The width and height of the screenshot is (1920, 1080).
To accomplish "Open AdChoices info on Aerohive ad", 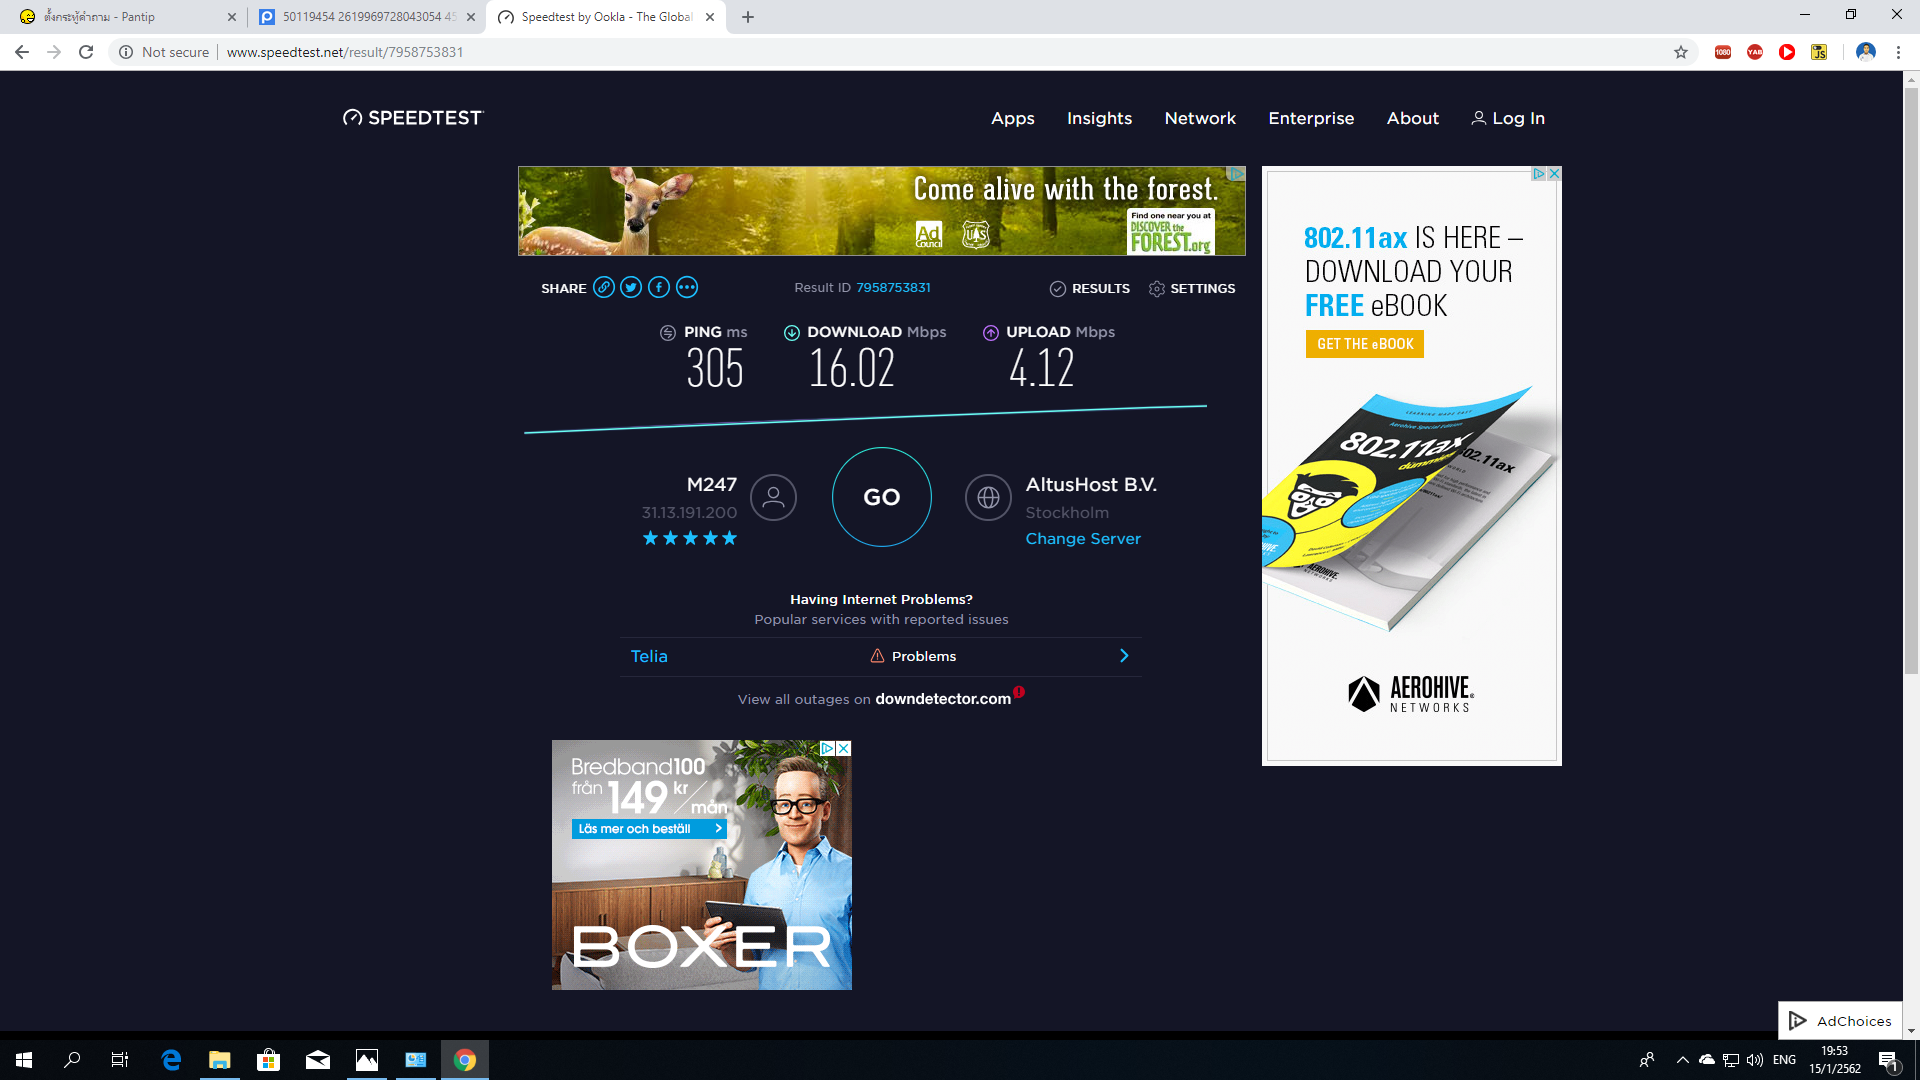I will click(x=1539, y=174).
